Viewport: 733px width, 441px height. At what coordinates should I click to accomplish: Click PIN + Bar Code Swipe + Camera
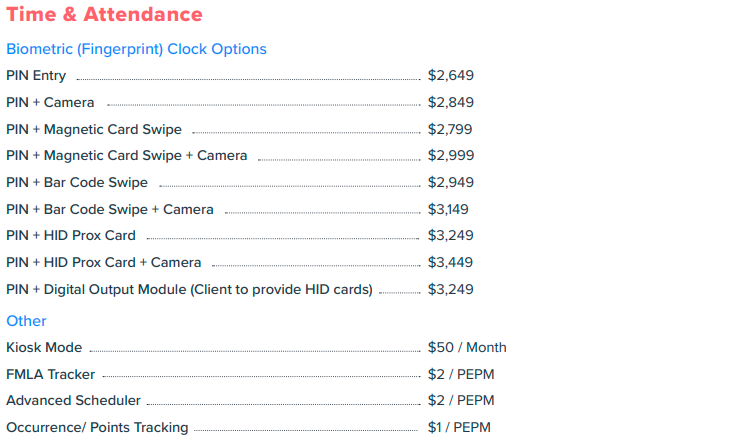coord(110,209)
